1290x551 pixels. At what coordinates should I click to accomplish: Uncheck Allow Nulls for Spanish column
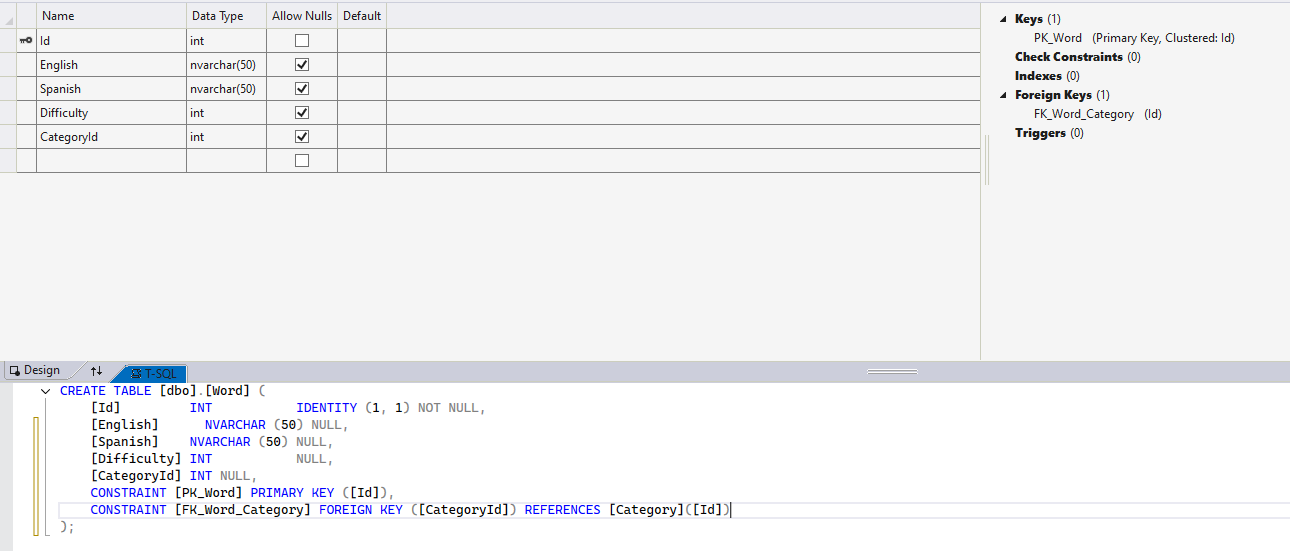[x=302, y=89]
